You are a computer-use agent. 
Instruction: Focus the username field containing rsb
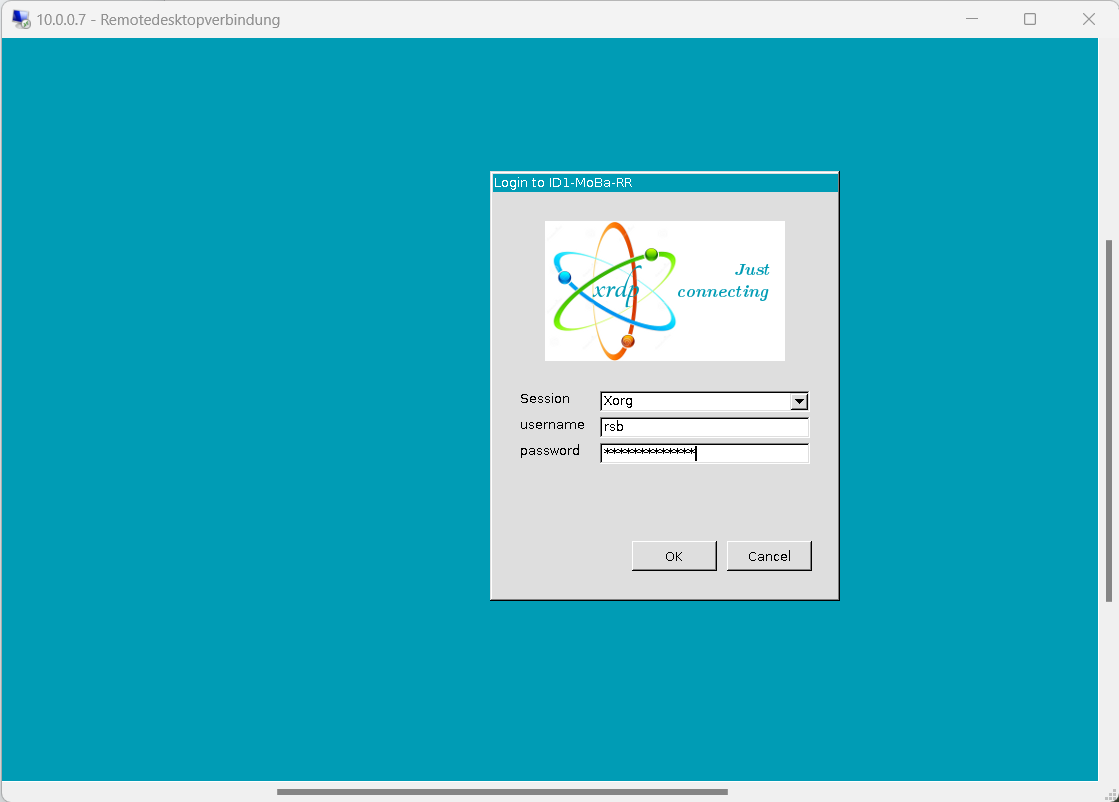(x=704, y=427)
